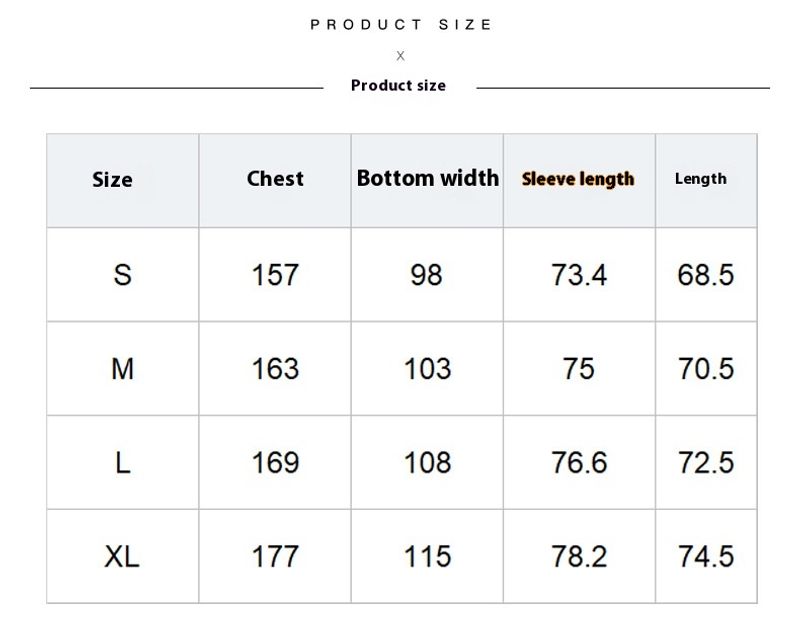Click the S size row label
Image resolution: width=800 pixels, height=623 pixels.
pyautogui.click(x=122, y=274)
